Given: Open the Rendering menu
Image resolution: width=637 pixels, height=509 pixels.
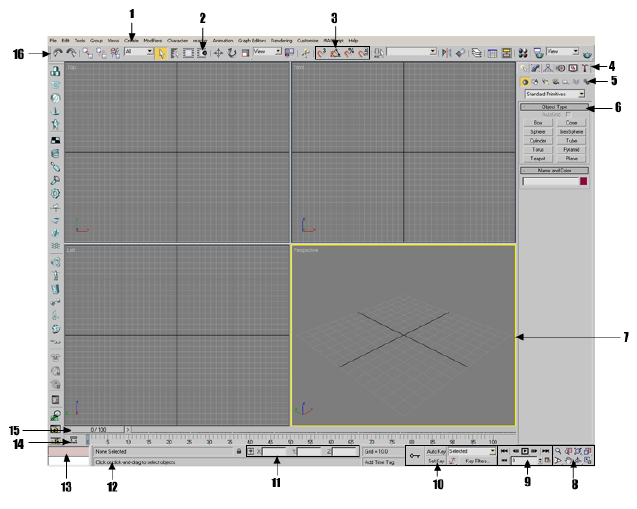Looking at the screenshot, I should 282,41.
